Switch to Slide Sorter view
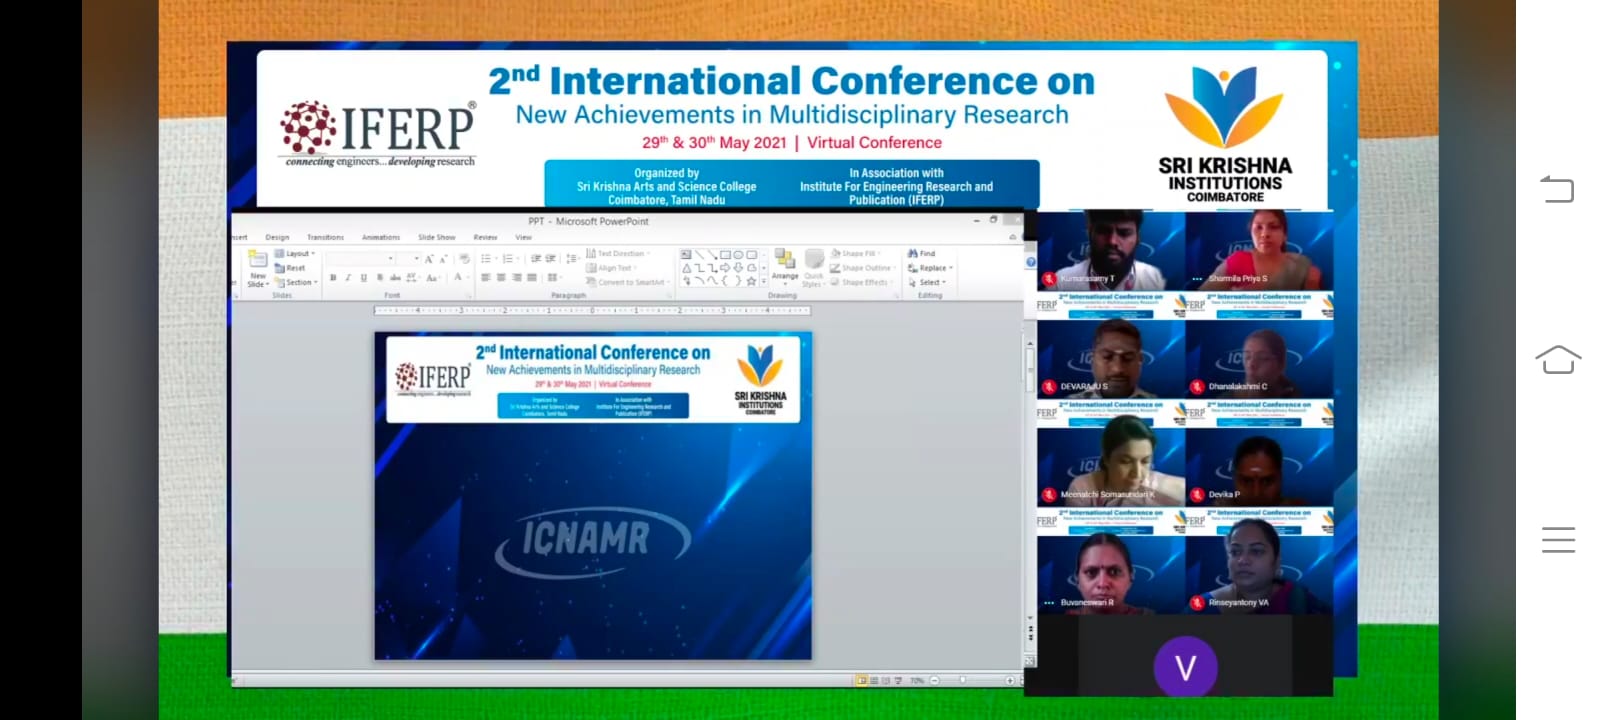 [874, 680]
